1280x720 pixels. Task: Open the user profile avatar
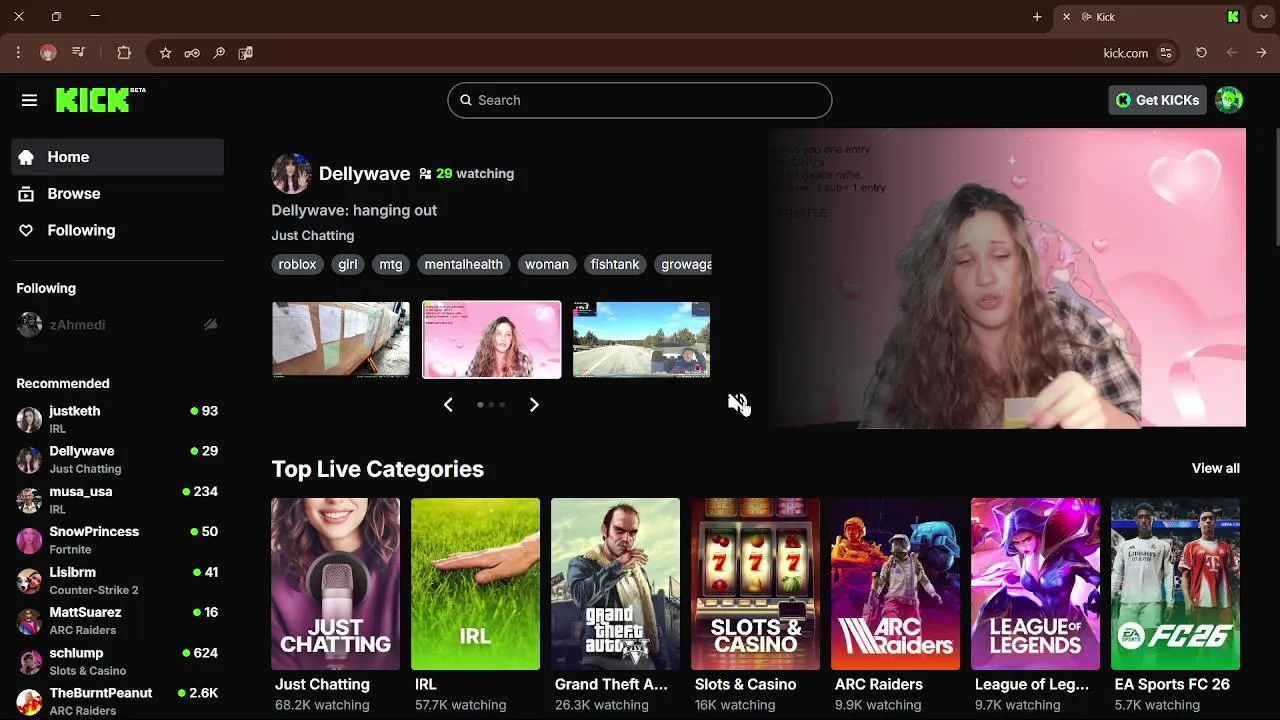point(1229,100)
